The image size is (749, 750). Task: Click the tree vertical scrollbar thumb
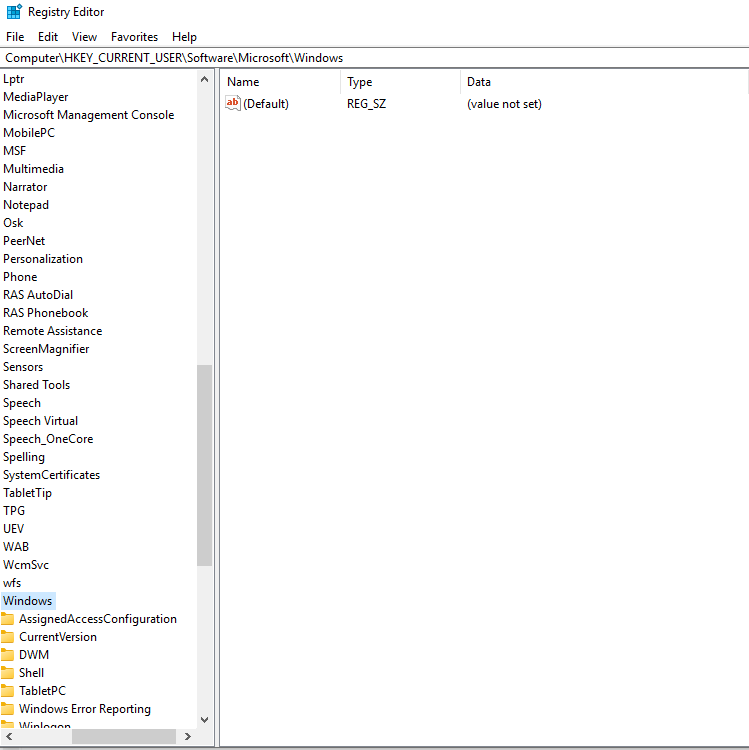tap(205, 465)
